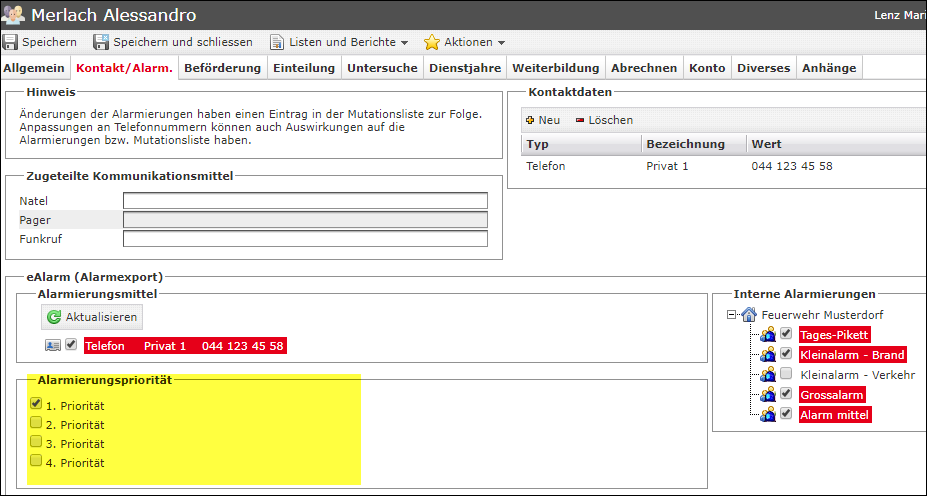Select the Feuerwehr Musterdorf tree label
Screen dimensions: 927x496
point(822,315)
